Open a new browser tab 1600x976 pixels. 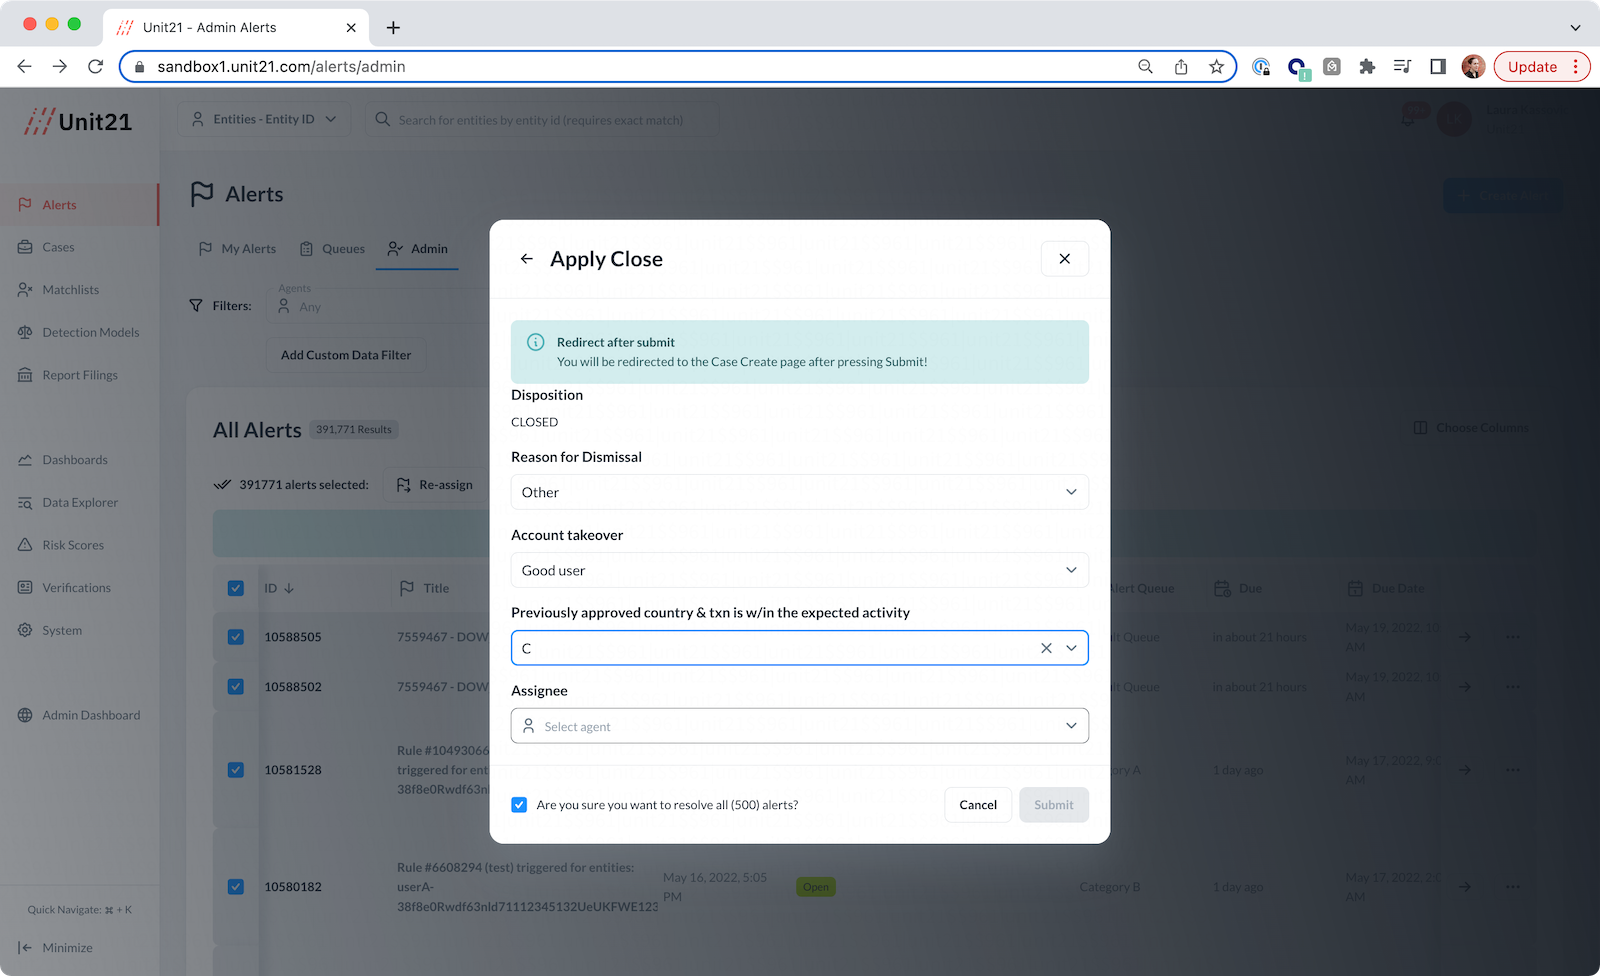393,28
